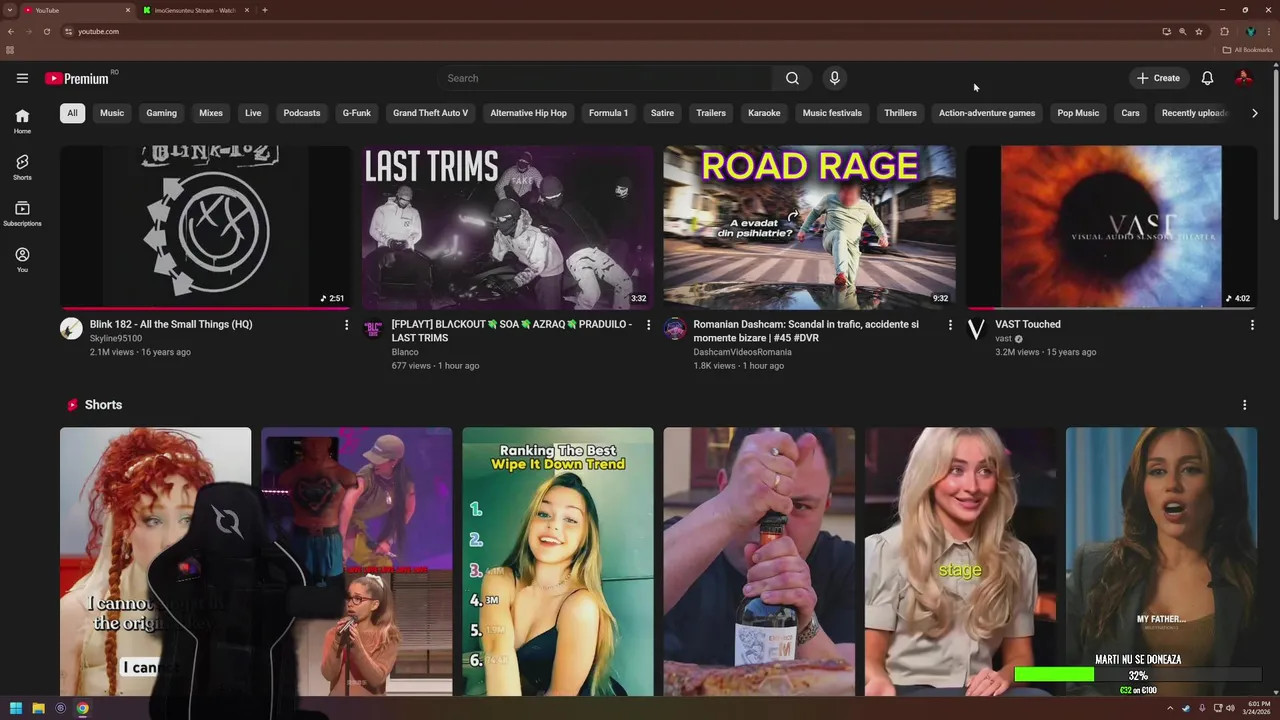Filter by the Live chip
The width and height of the screenshot is (1280, 720).
[253, 113]
